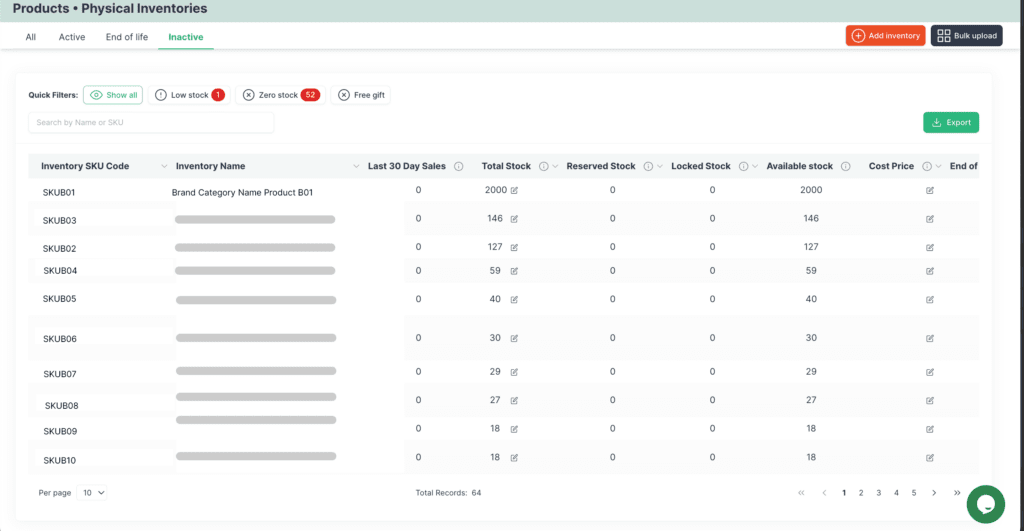1024x531 pixels.
Task: Edit total stock of SKUB05
Action: (514, 300)
